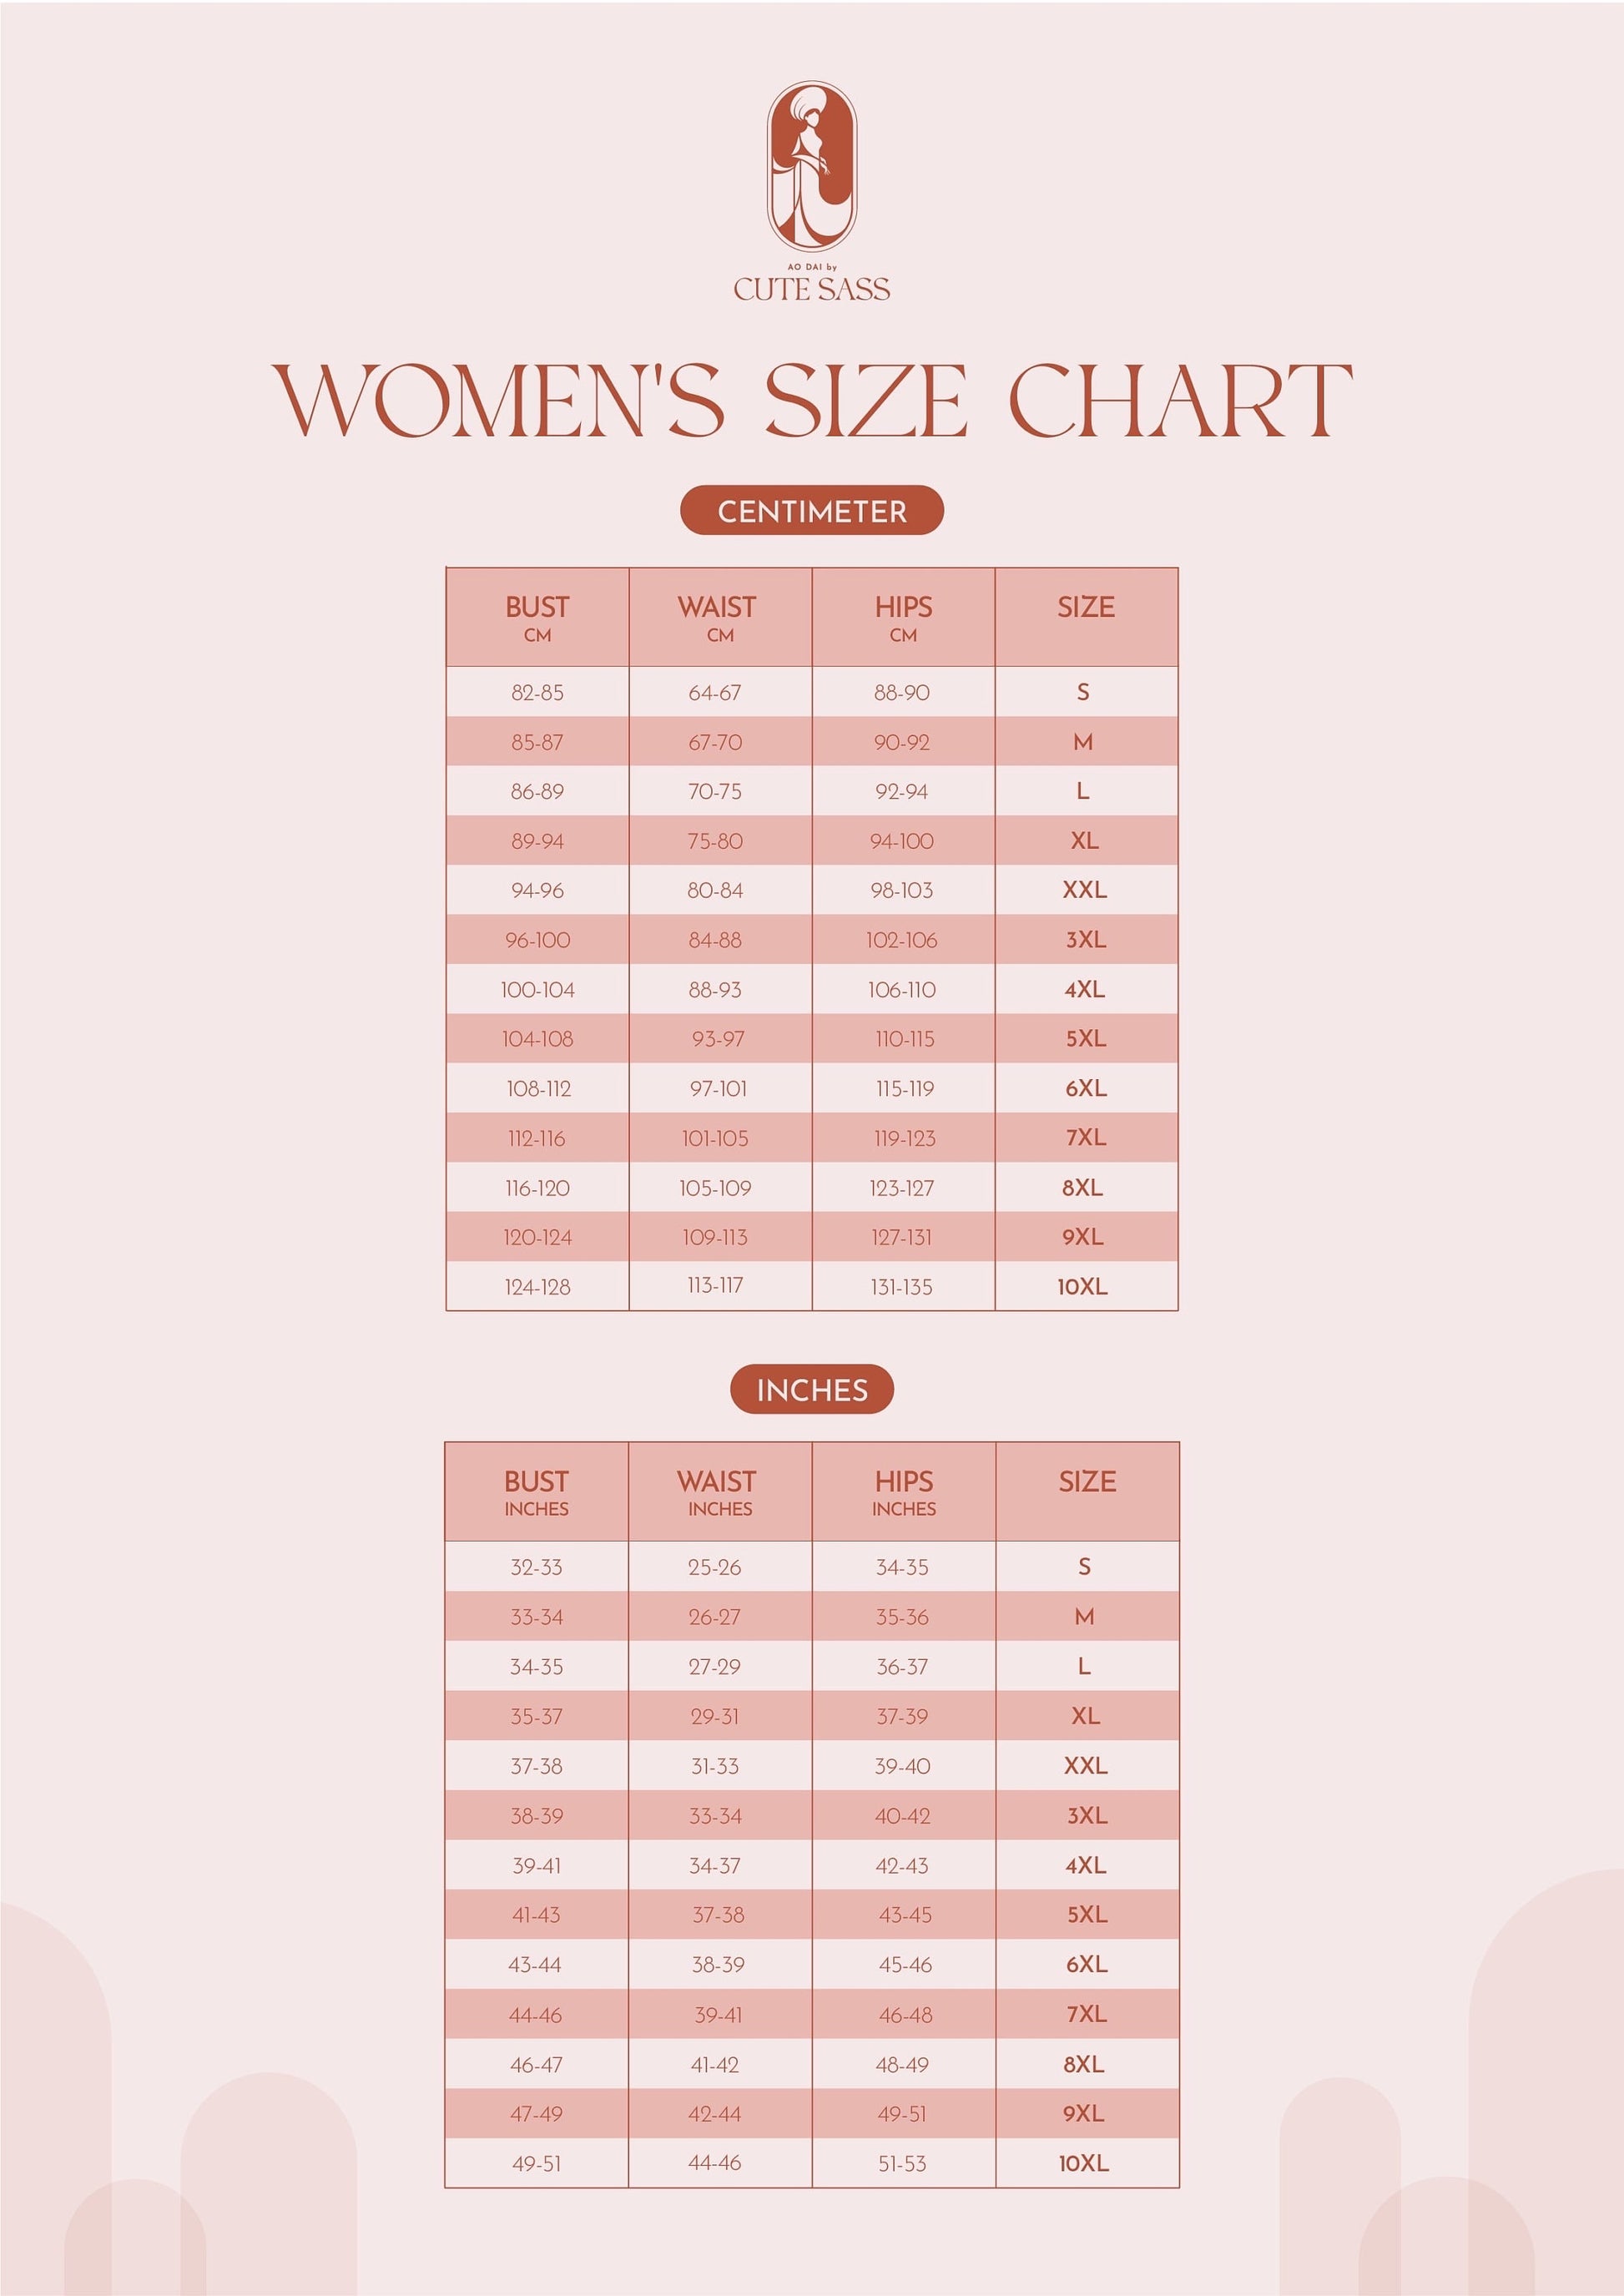This screenshot has height=2296, width=1624.
Task: Click the CUTE SASS brand name text
Action: point(811,289)
